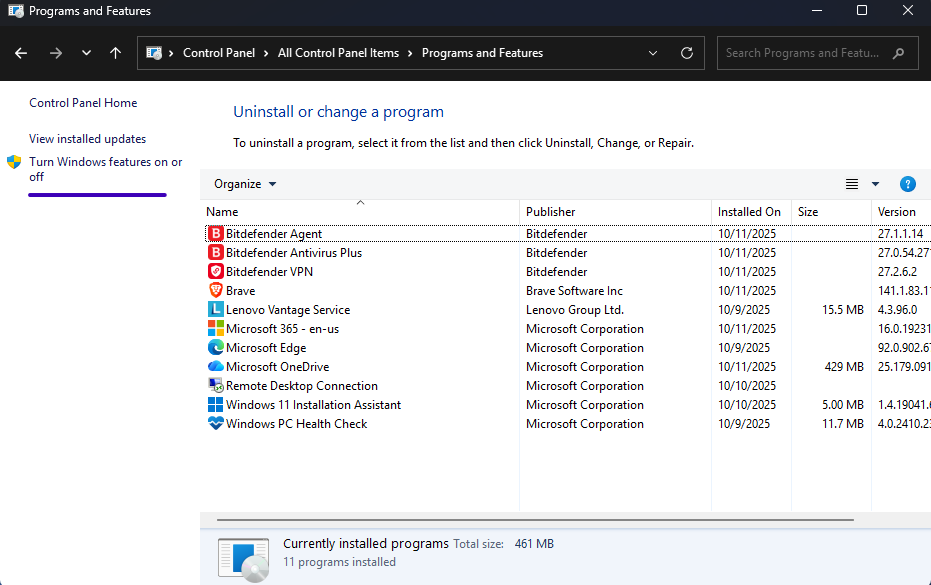
Task: Sort programs by Installed On column
Action: tap(749, 212)
